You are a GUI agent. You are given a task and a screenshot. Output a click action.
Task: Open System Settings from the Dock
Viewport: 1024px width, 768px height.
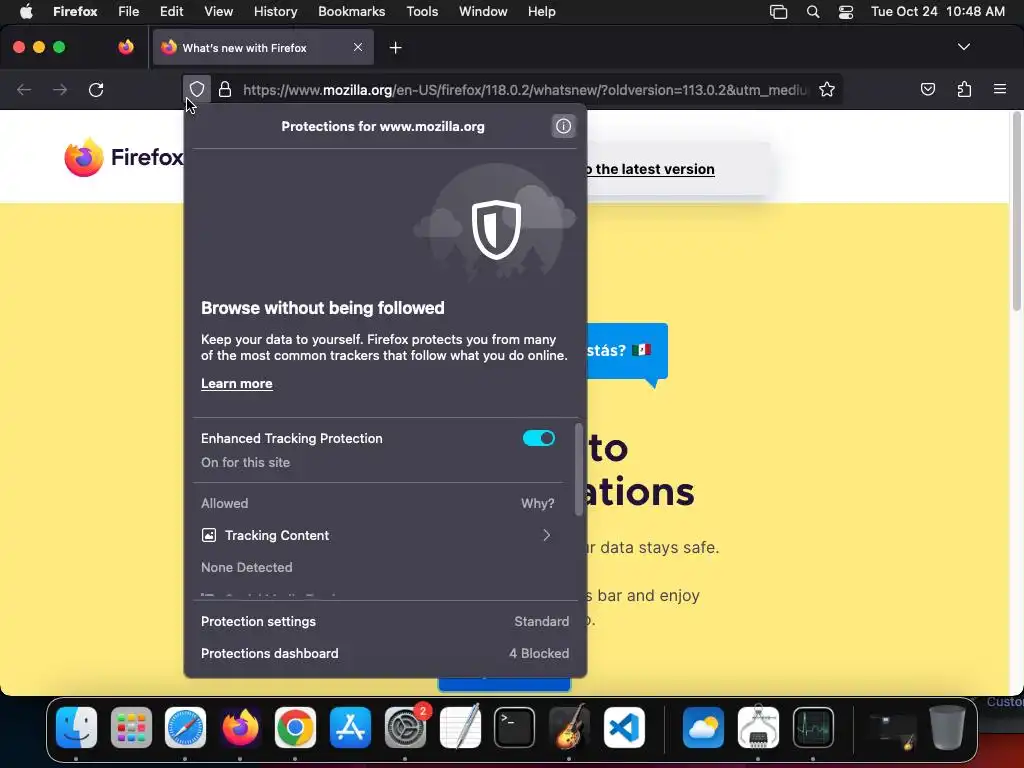[405, 727]
